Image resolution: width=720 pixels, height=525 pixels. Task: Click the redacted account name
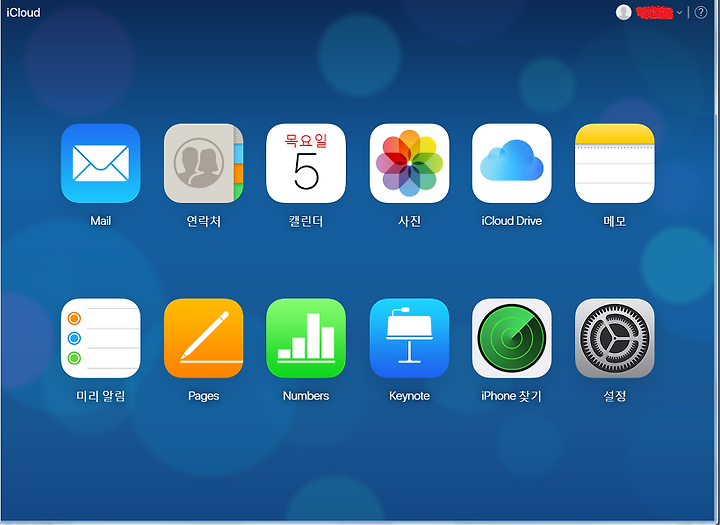pos(654,13)
